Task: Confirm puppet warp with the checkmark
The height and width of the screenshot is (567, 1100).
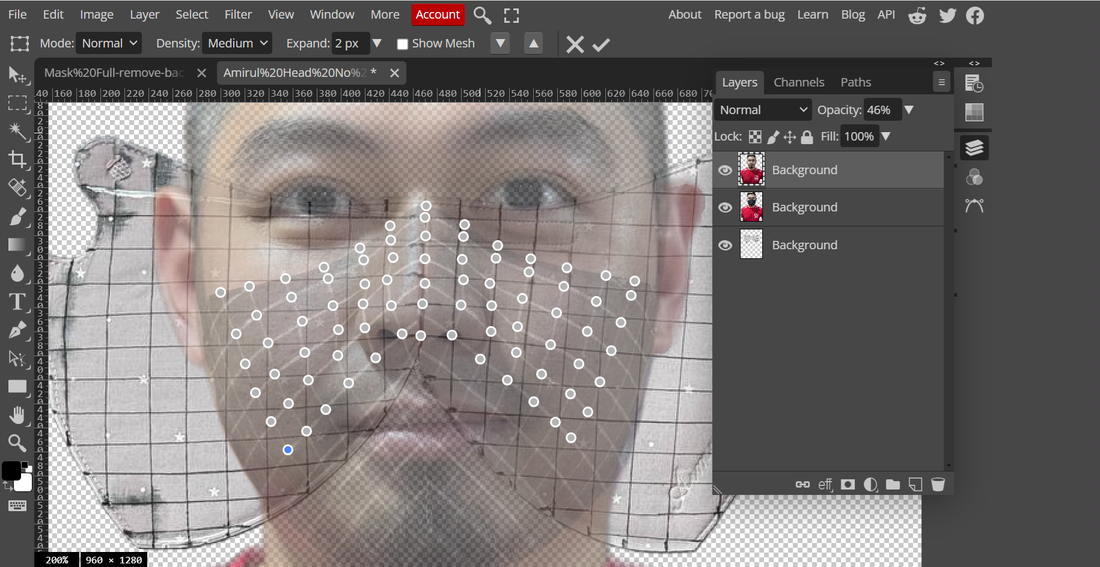Action: [x=601, y=45]
